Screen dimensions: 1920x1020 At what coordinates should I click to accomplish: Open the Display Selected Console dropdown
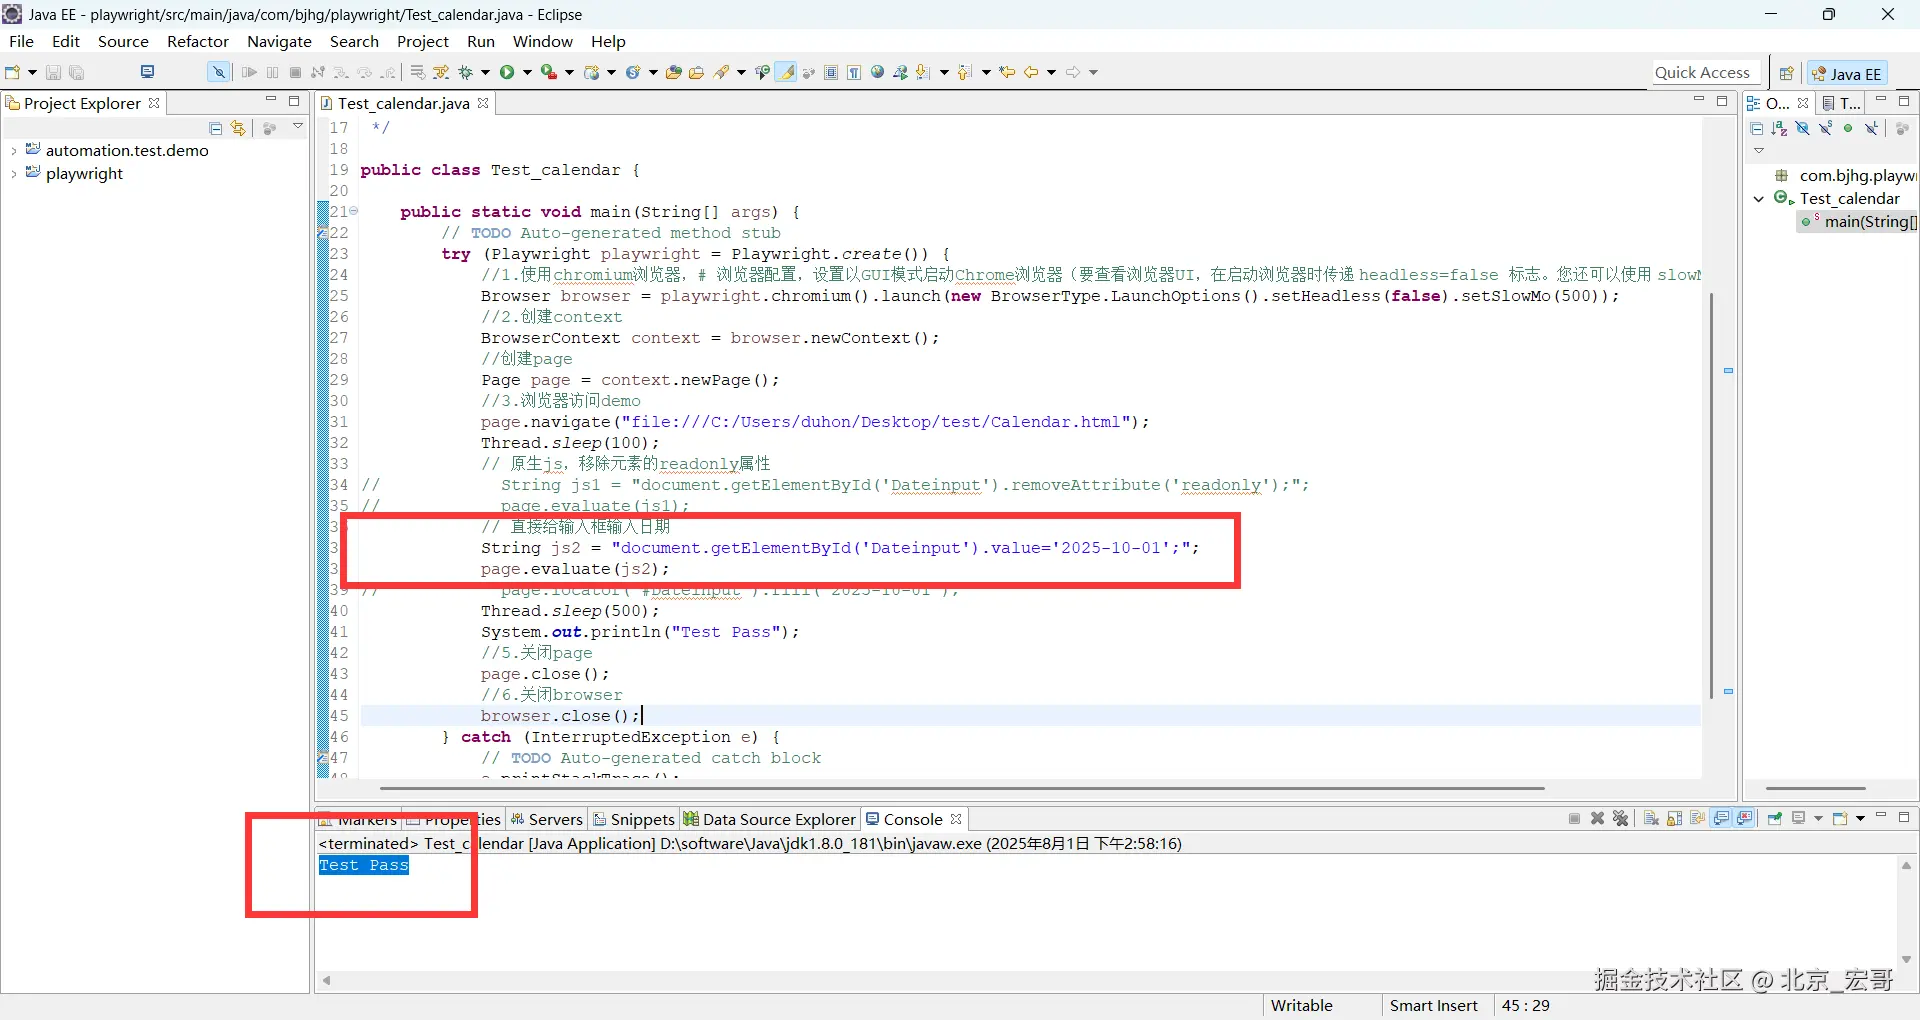[1818, 819]
